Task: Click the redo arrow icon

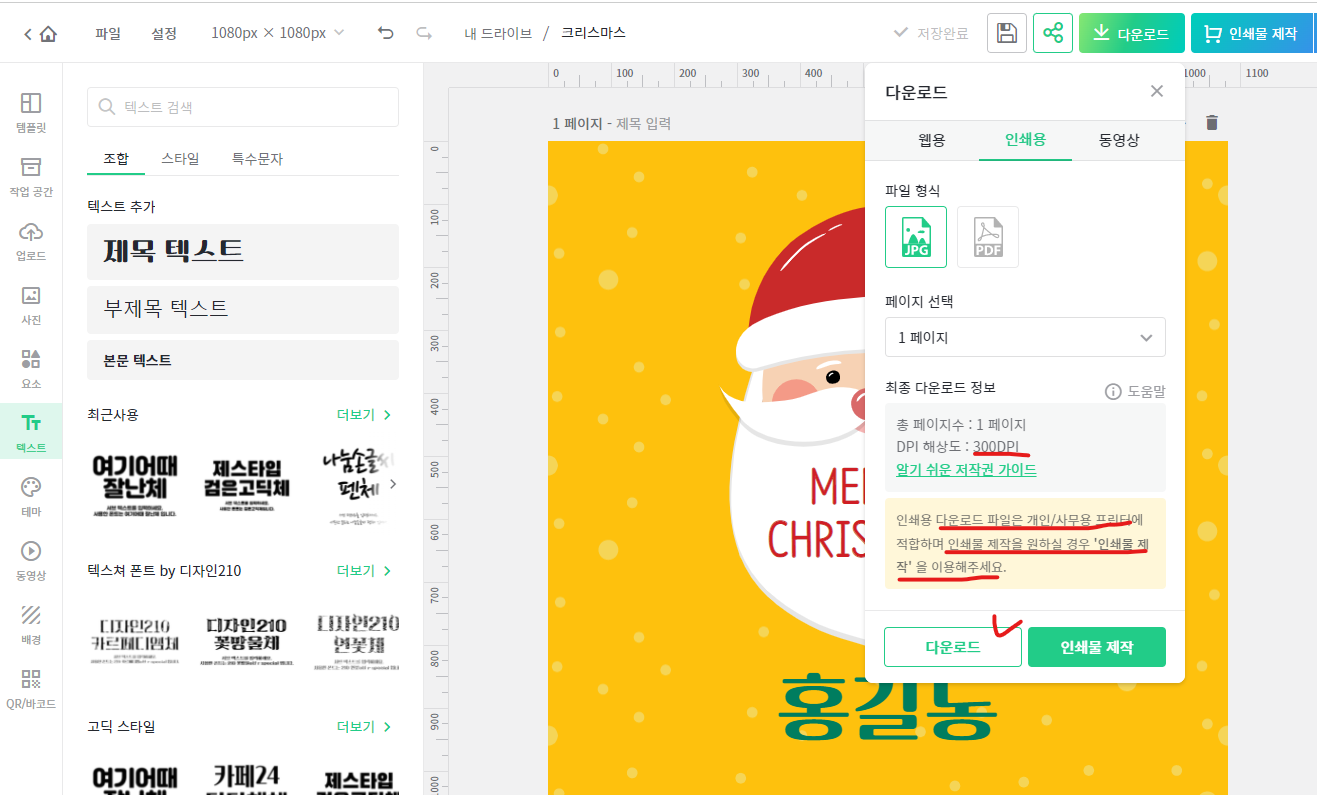Action: 424,33
